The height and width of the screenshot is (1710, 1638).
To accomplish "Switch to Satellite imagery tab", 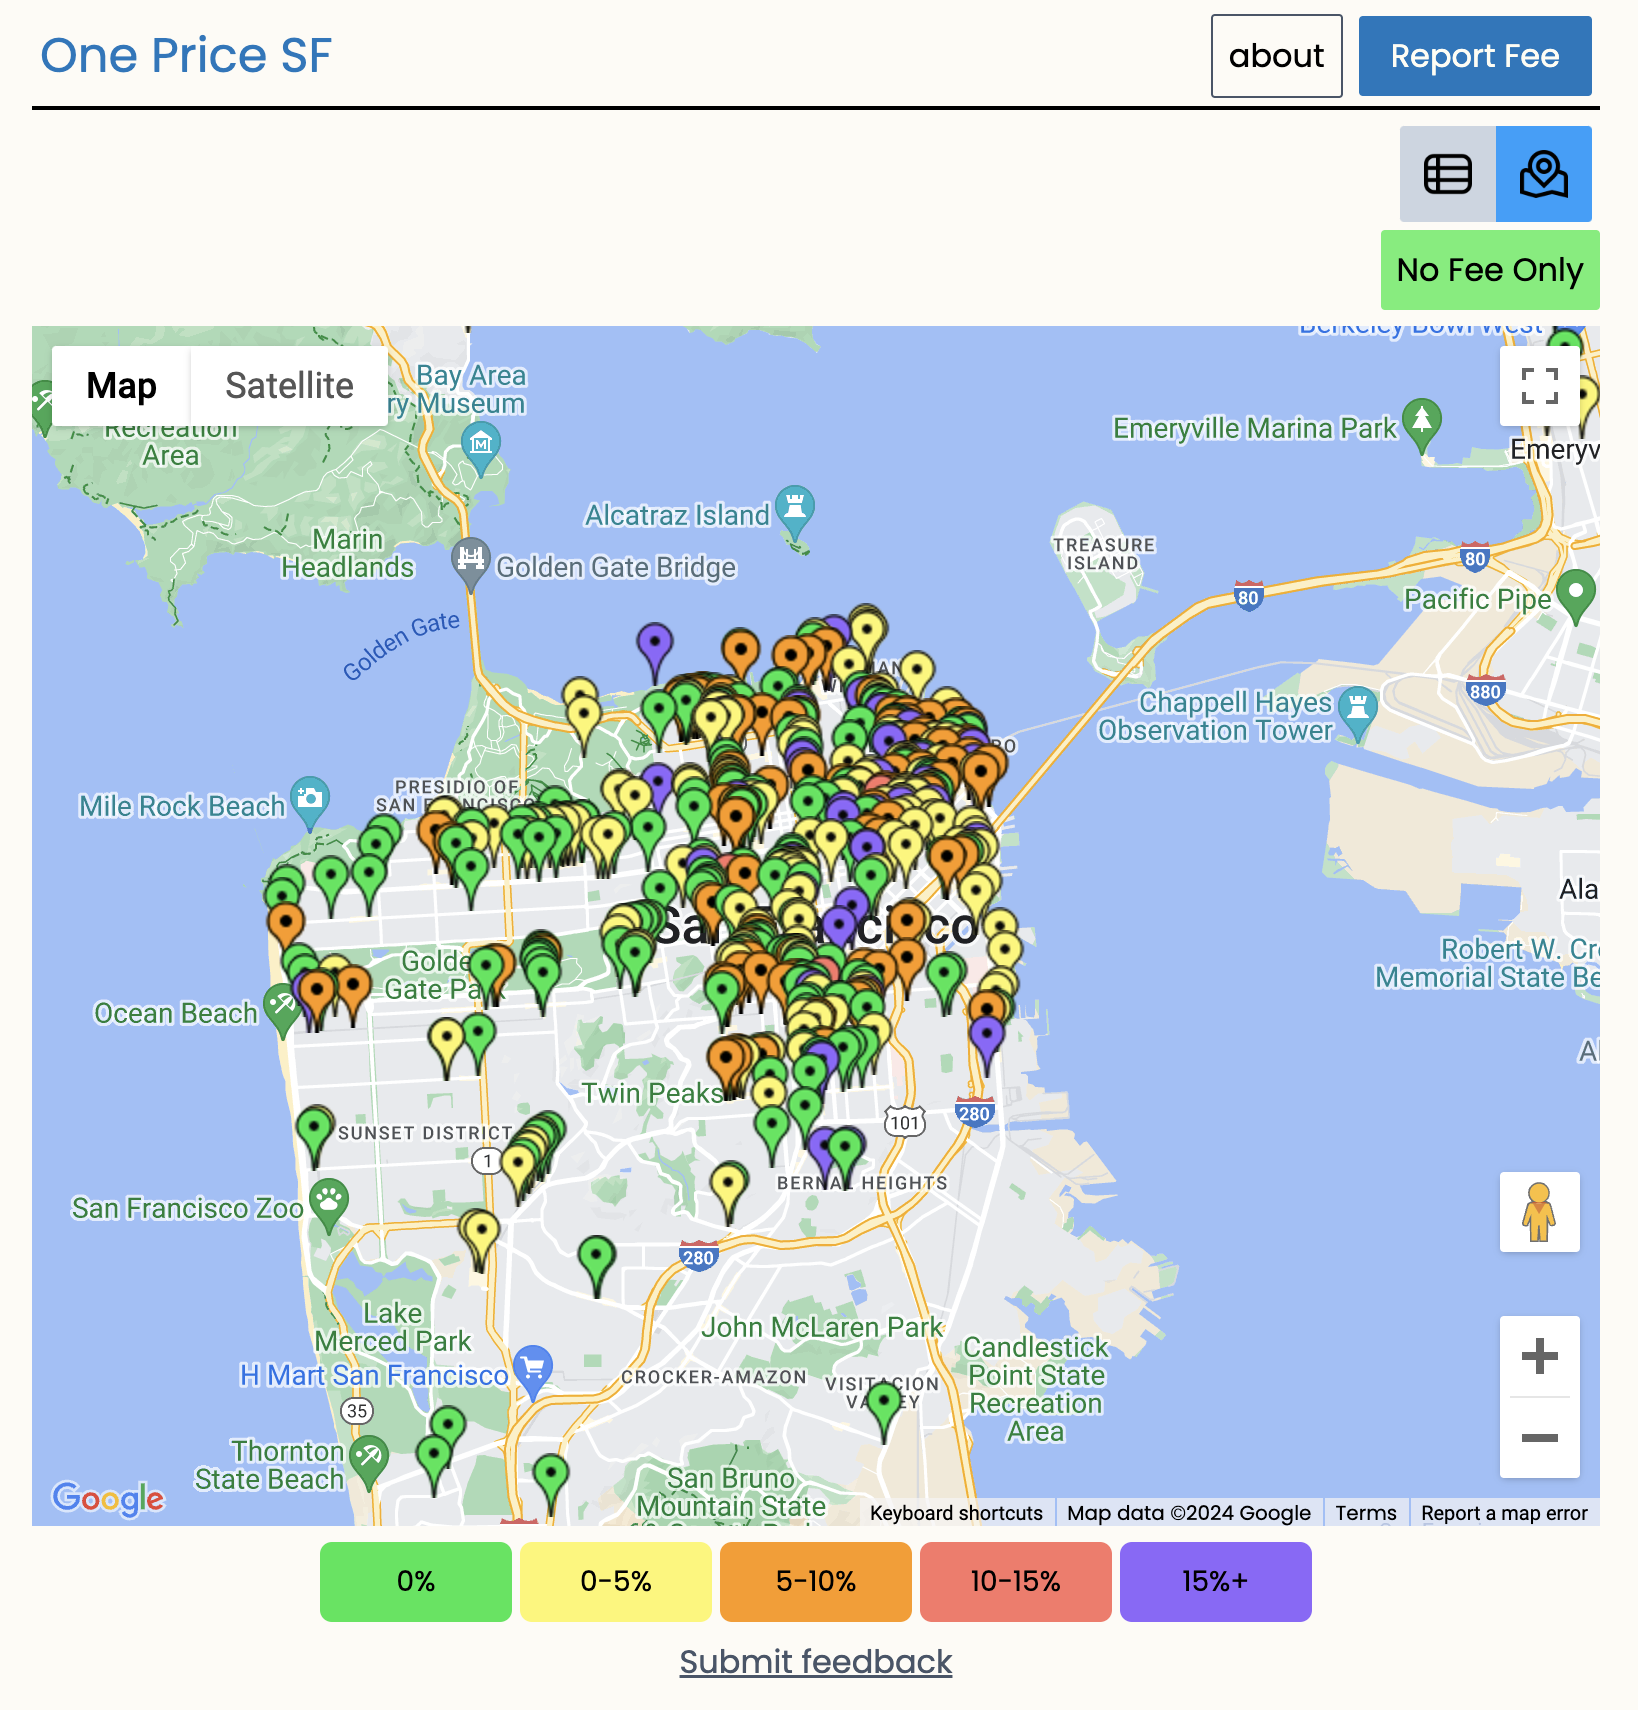I will 289,386.
